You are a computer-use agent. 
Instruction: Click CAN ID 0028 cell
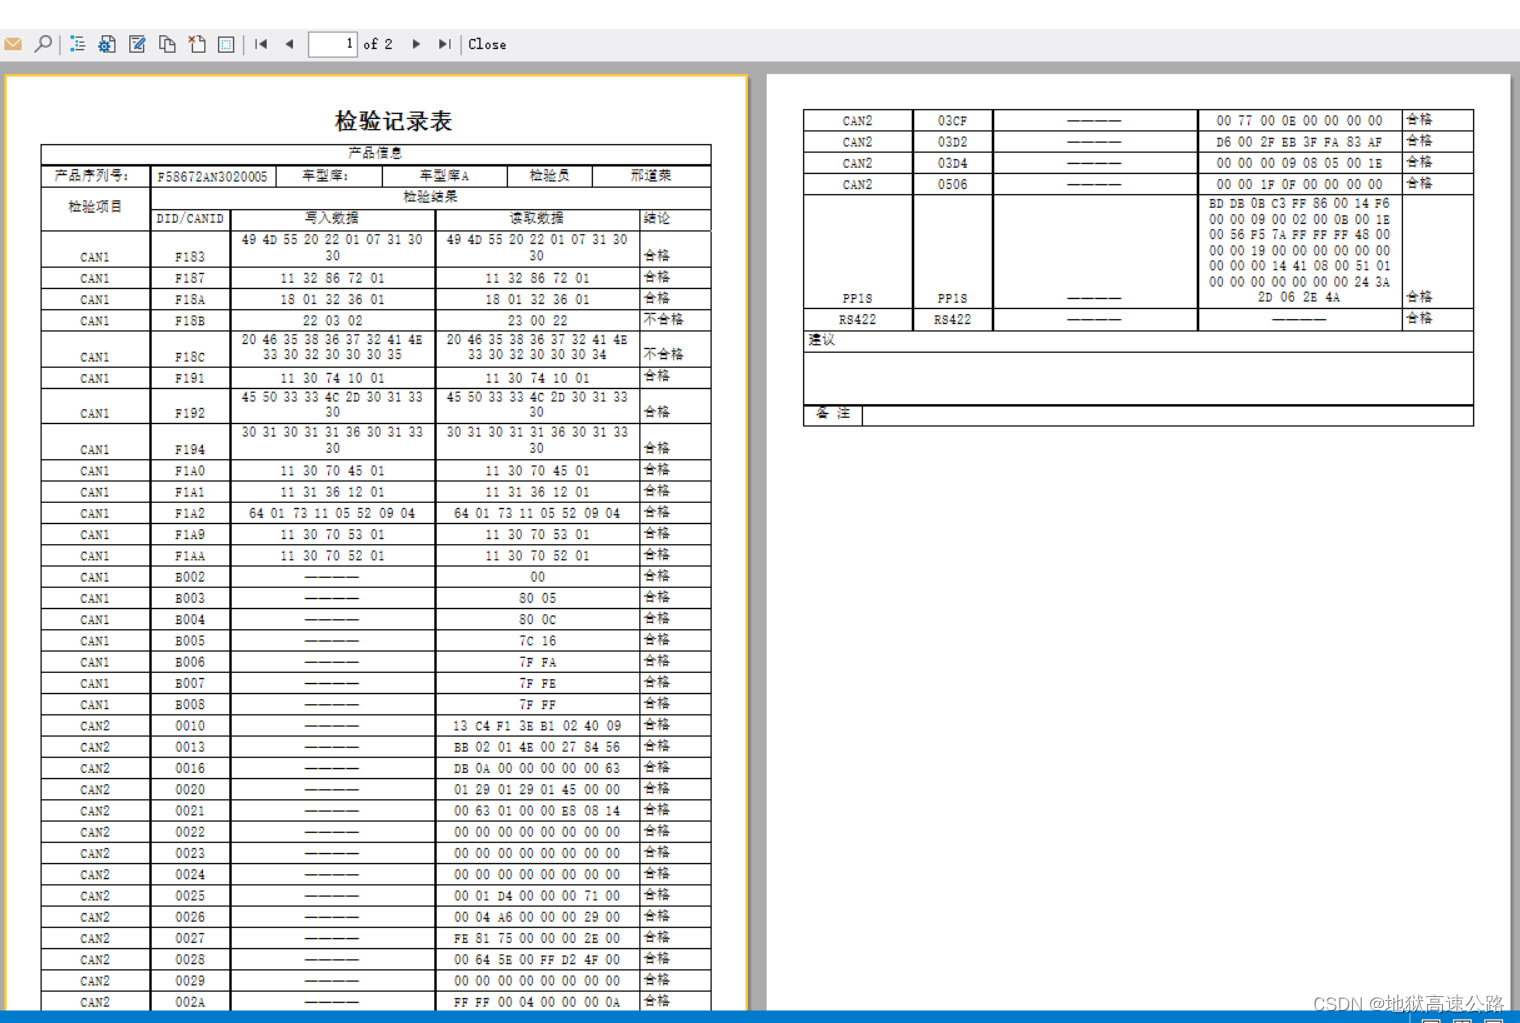coord(190,960)
